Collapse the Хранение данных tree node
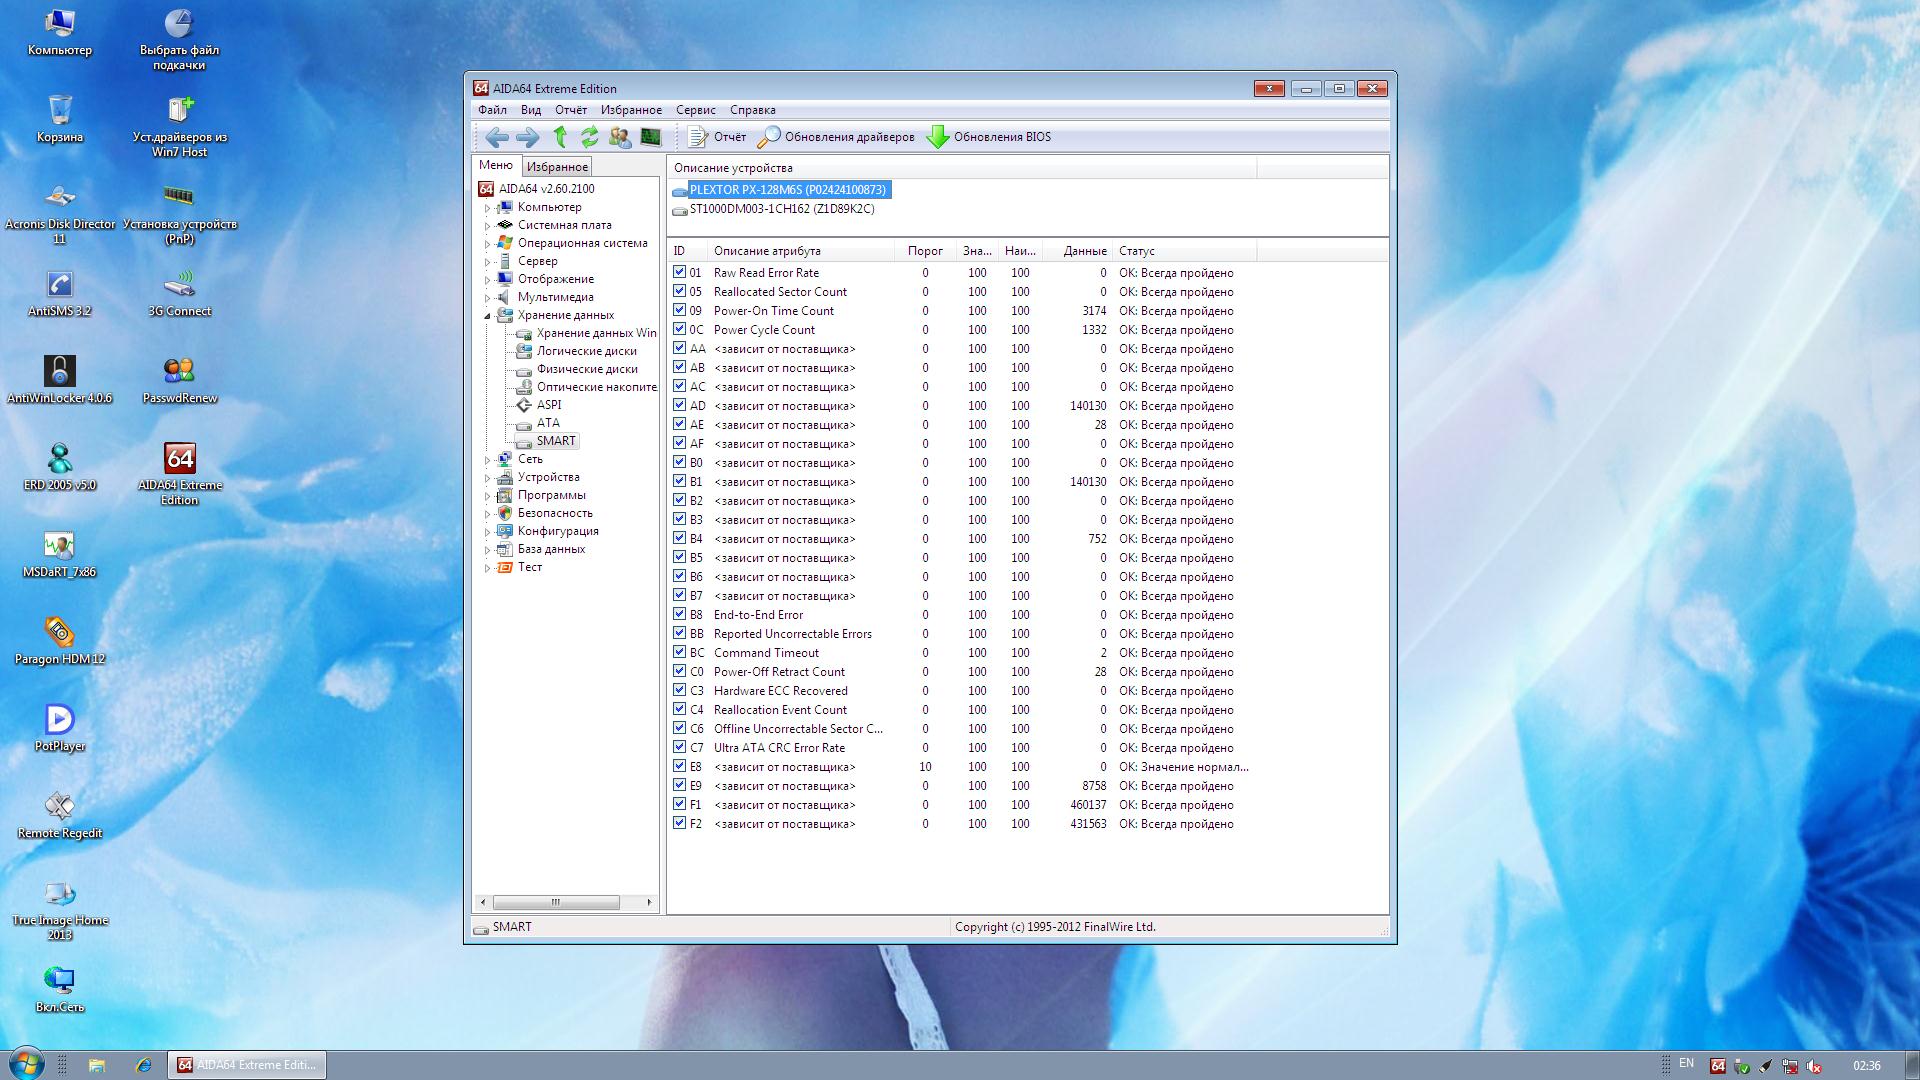The width and height of the screenshot is (1920, 1080). pyautogui.click(x=488, y=315)
